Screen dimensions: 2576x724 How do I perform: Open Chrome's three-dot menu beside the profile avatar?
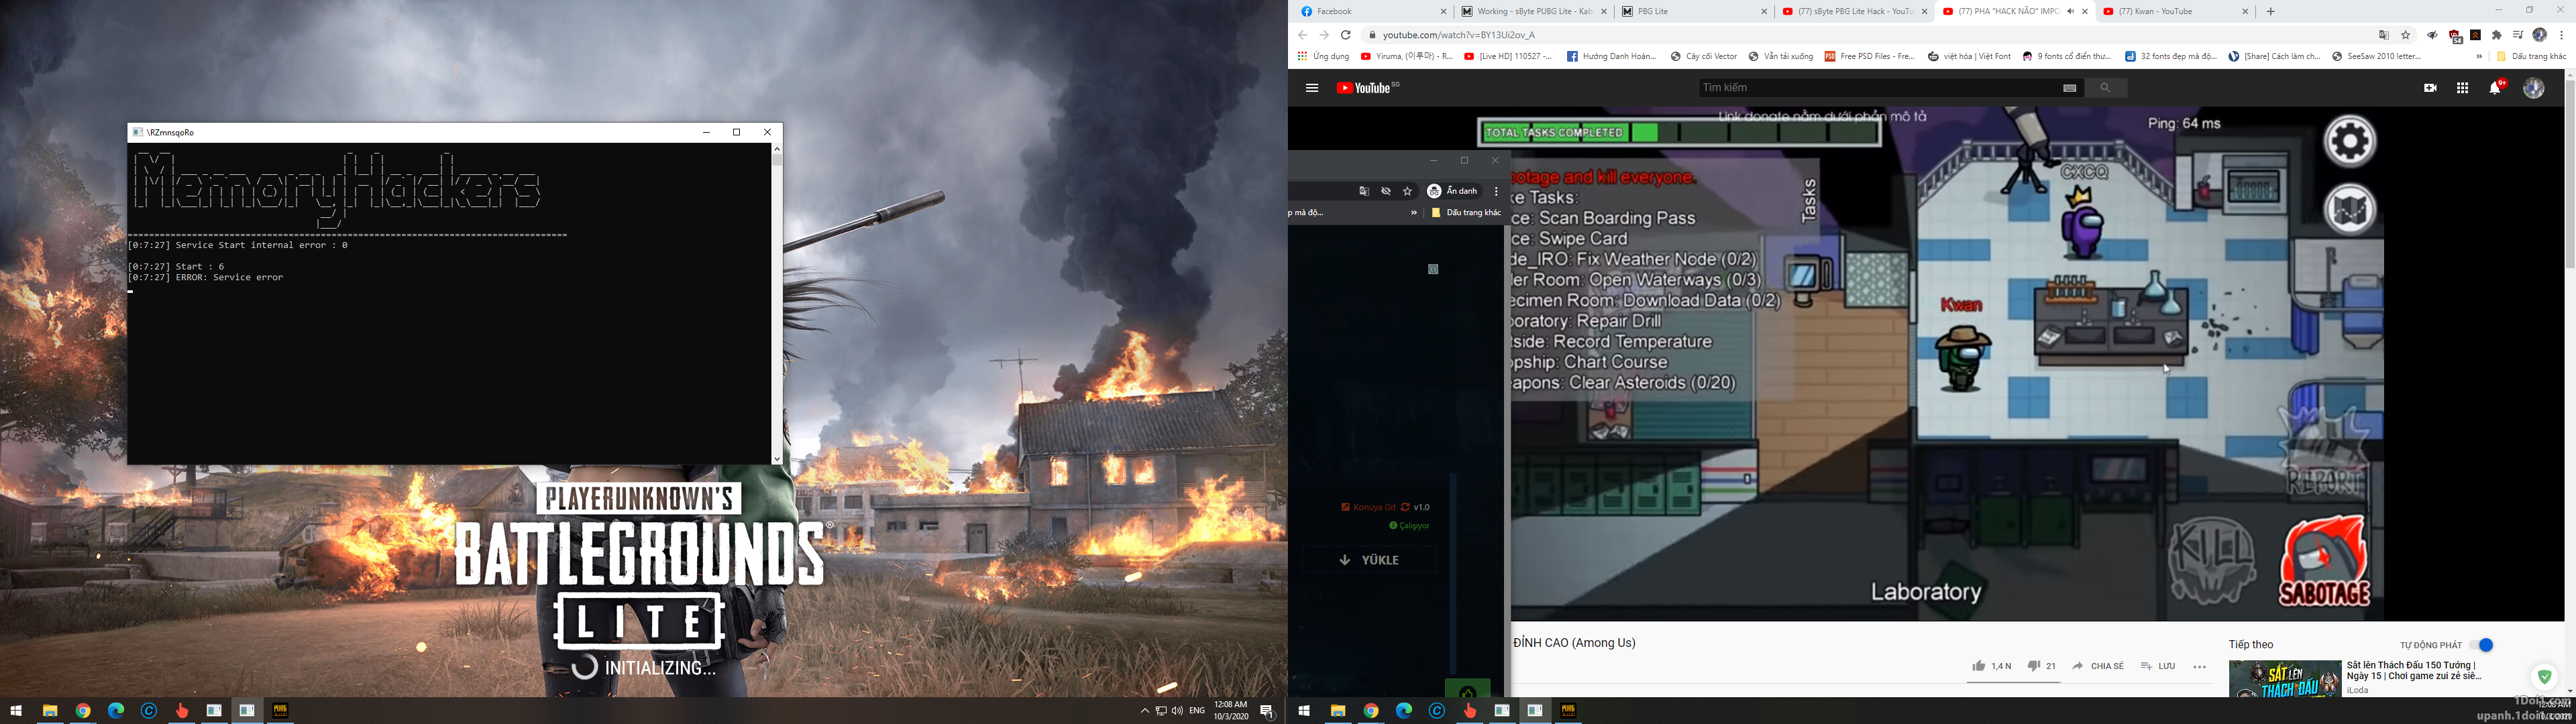coord(2561,35)
